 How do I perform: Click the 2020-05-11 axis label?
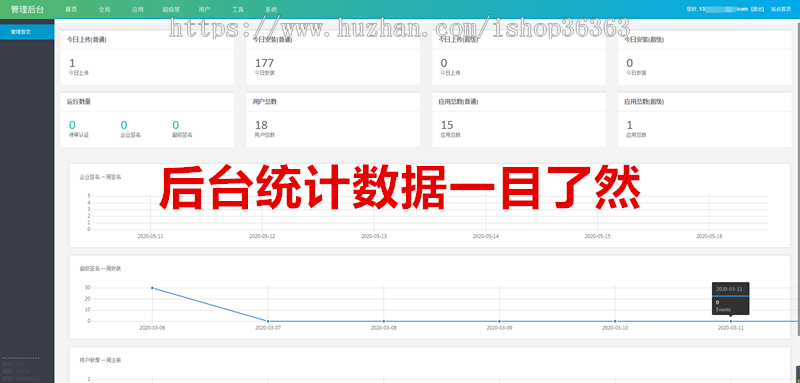(x=150, y=237)
